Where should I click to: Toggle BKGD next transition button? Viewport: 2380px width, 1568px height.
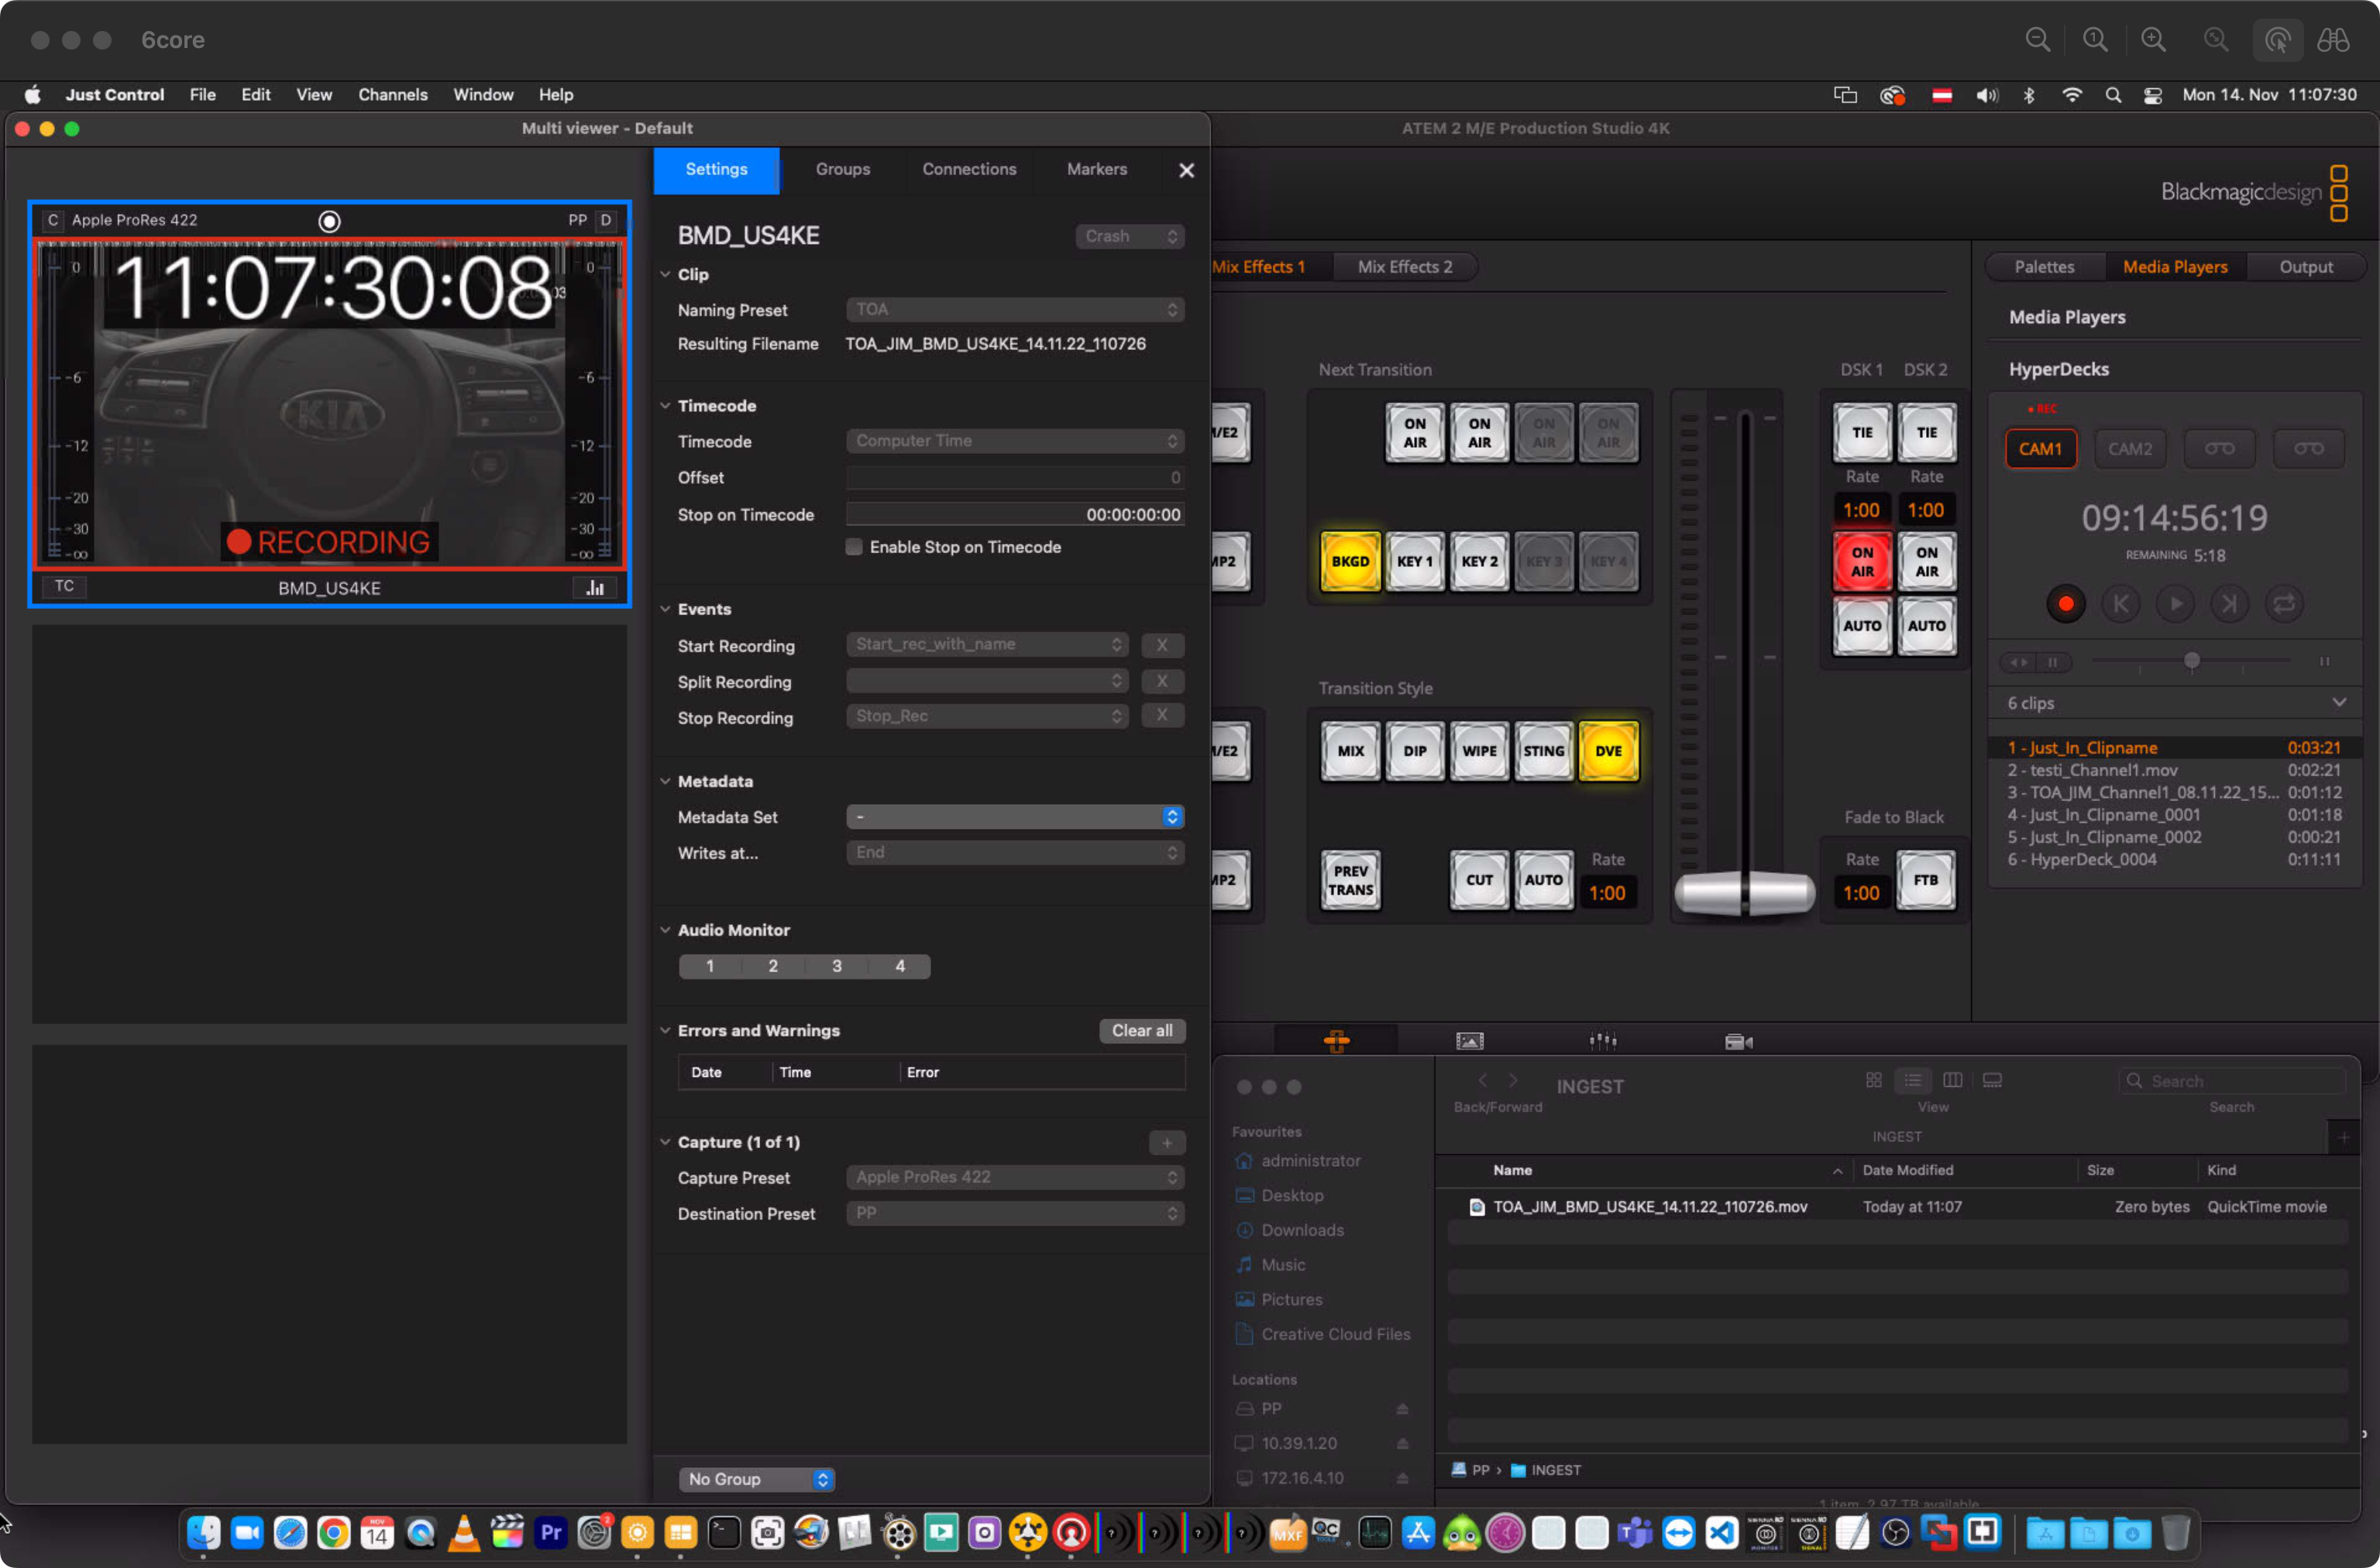click(1350, 561)
